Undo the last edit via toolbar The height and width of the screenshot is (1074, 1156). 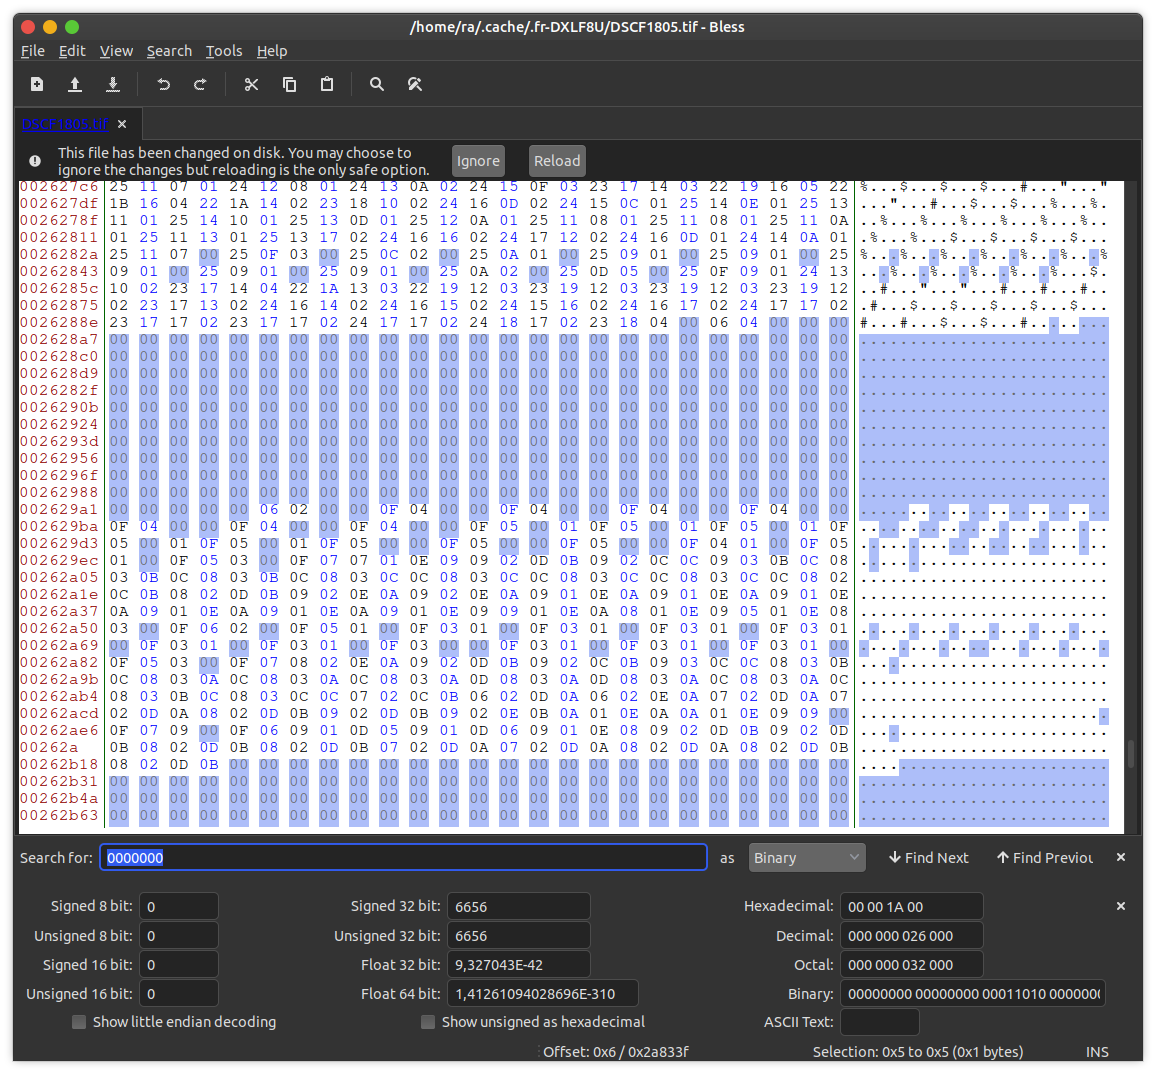click(x=164, y=84)
